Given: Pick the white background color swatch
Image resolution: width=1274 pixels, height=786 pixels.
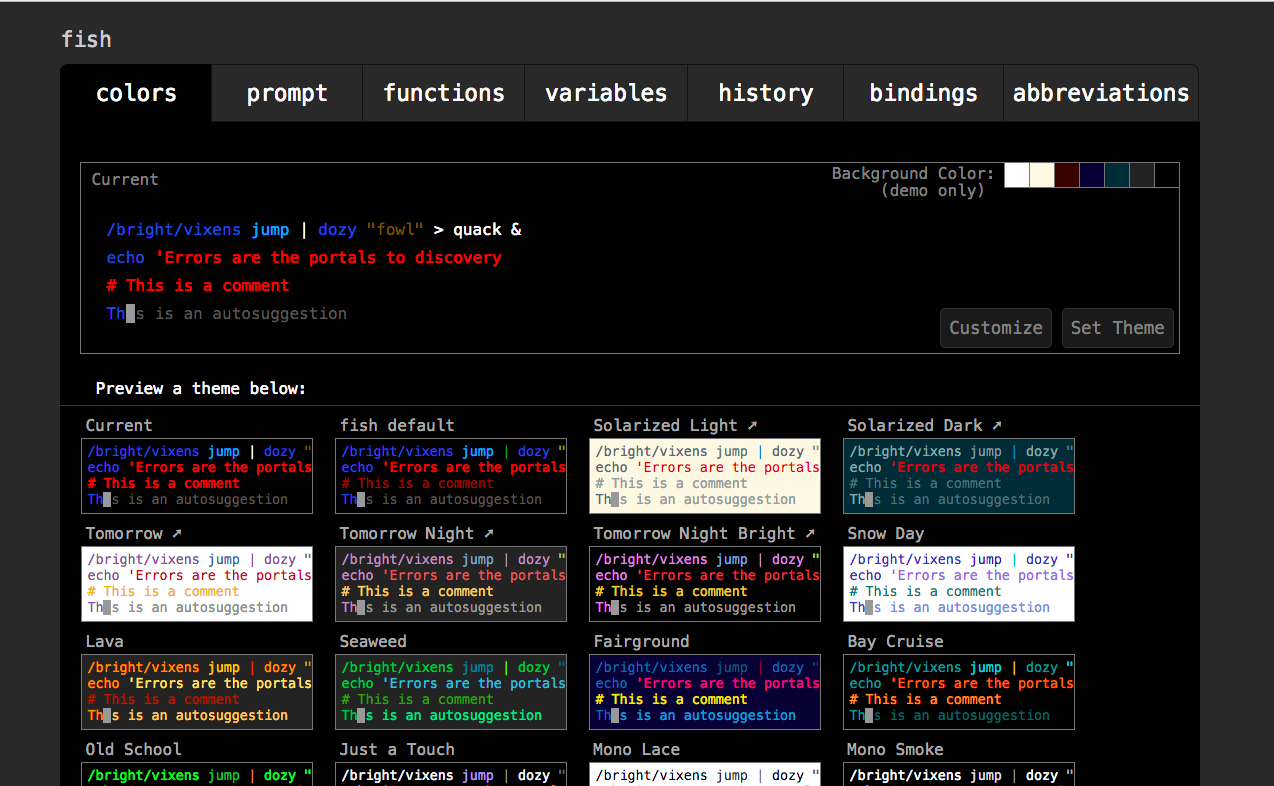Looking at the screenshot, I should tap(1017, 175).
